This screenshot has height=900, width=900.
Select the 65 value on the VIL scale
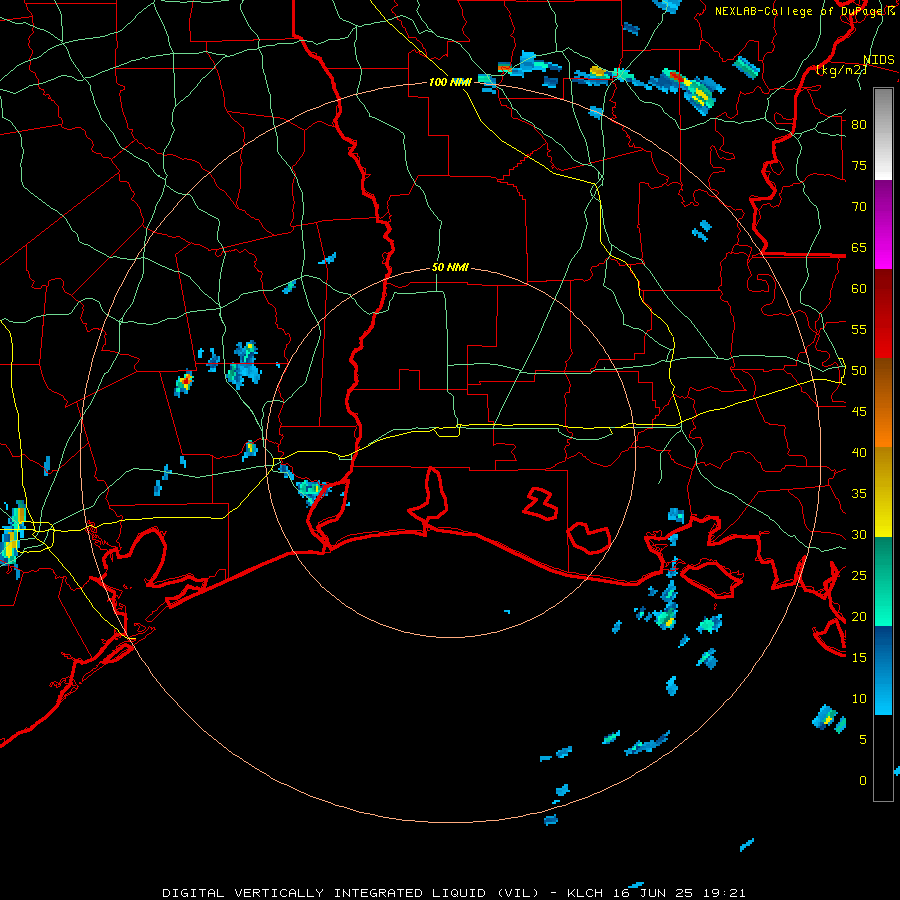tap(859, 248)
